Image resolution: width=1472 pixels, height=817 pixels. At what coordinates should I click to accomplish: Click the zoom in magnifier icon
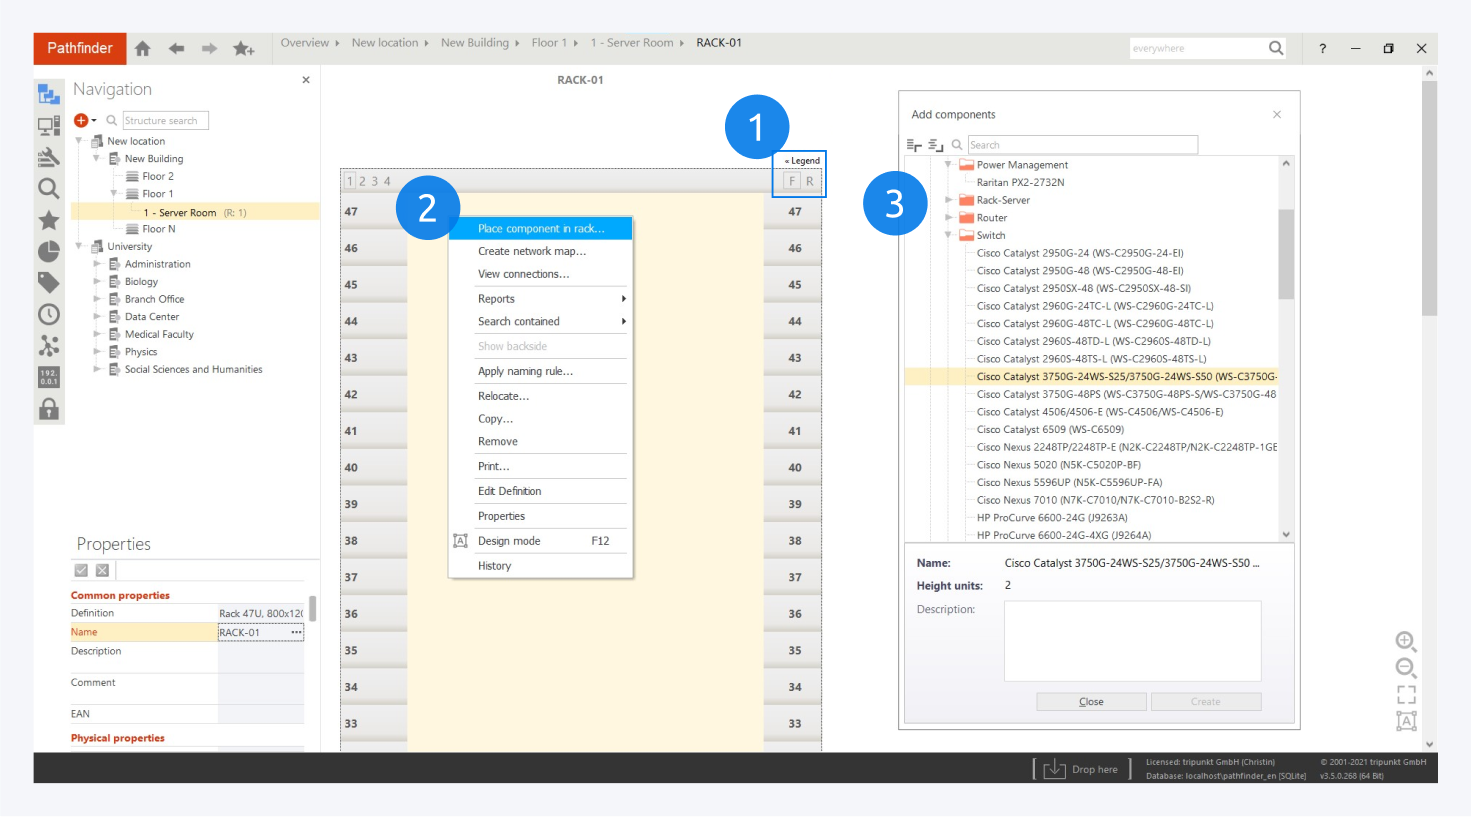pyautogui.click(x=1405, y=641)
